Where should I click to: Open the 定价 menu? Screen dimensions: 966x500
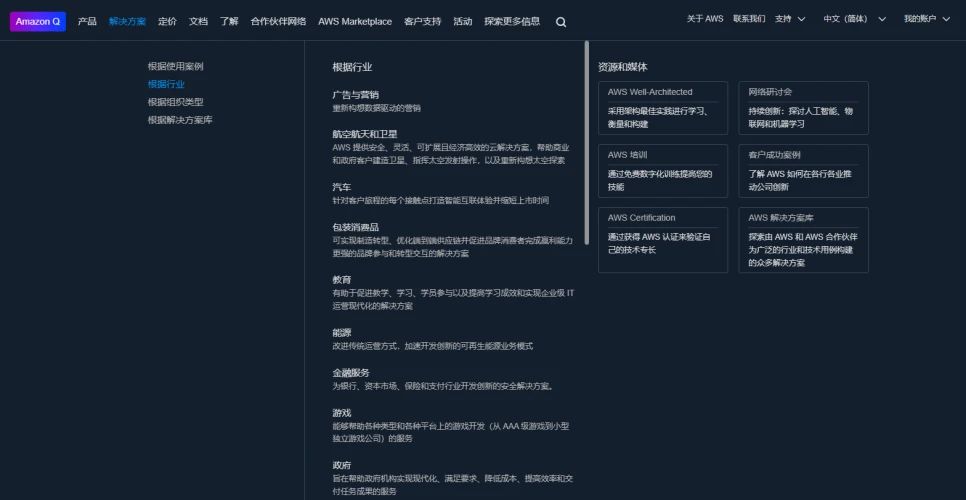(167, 22)
